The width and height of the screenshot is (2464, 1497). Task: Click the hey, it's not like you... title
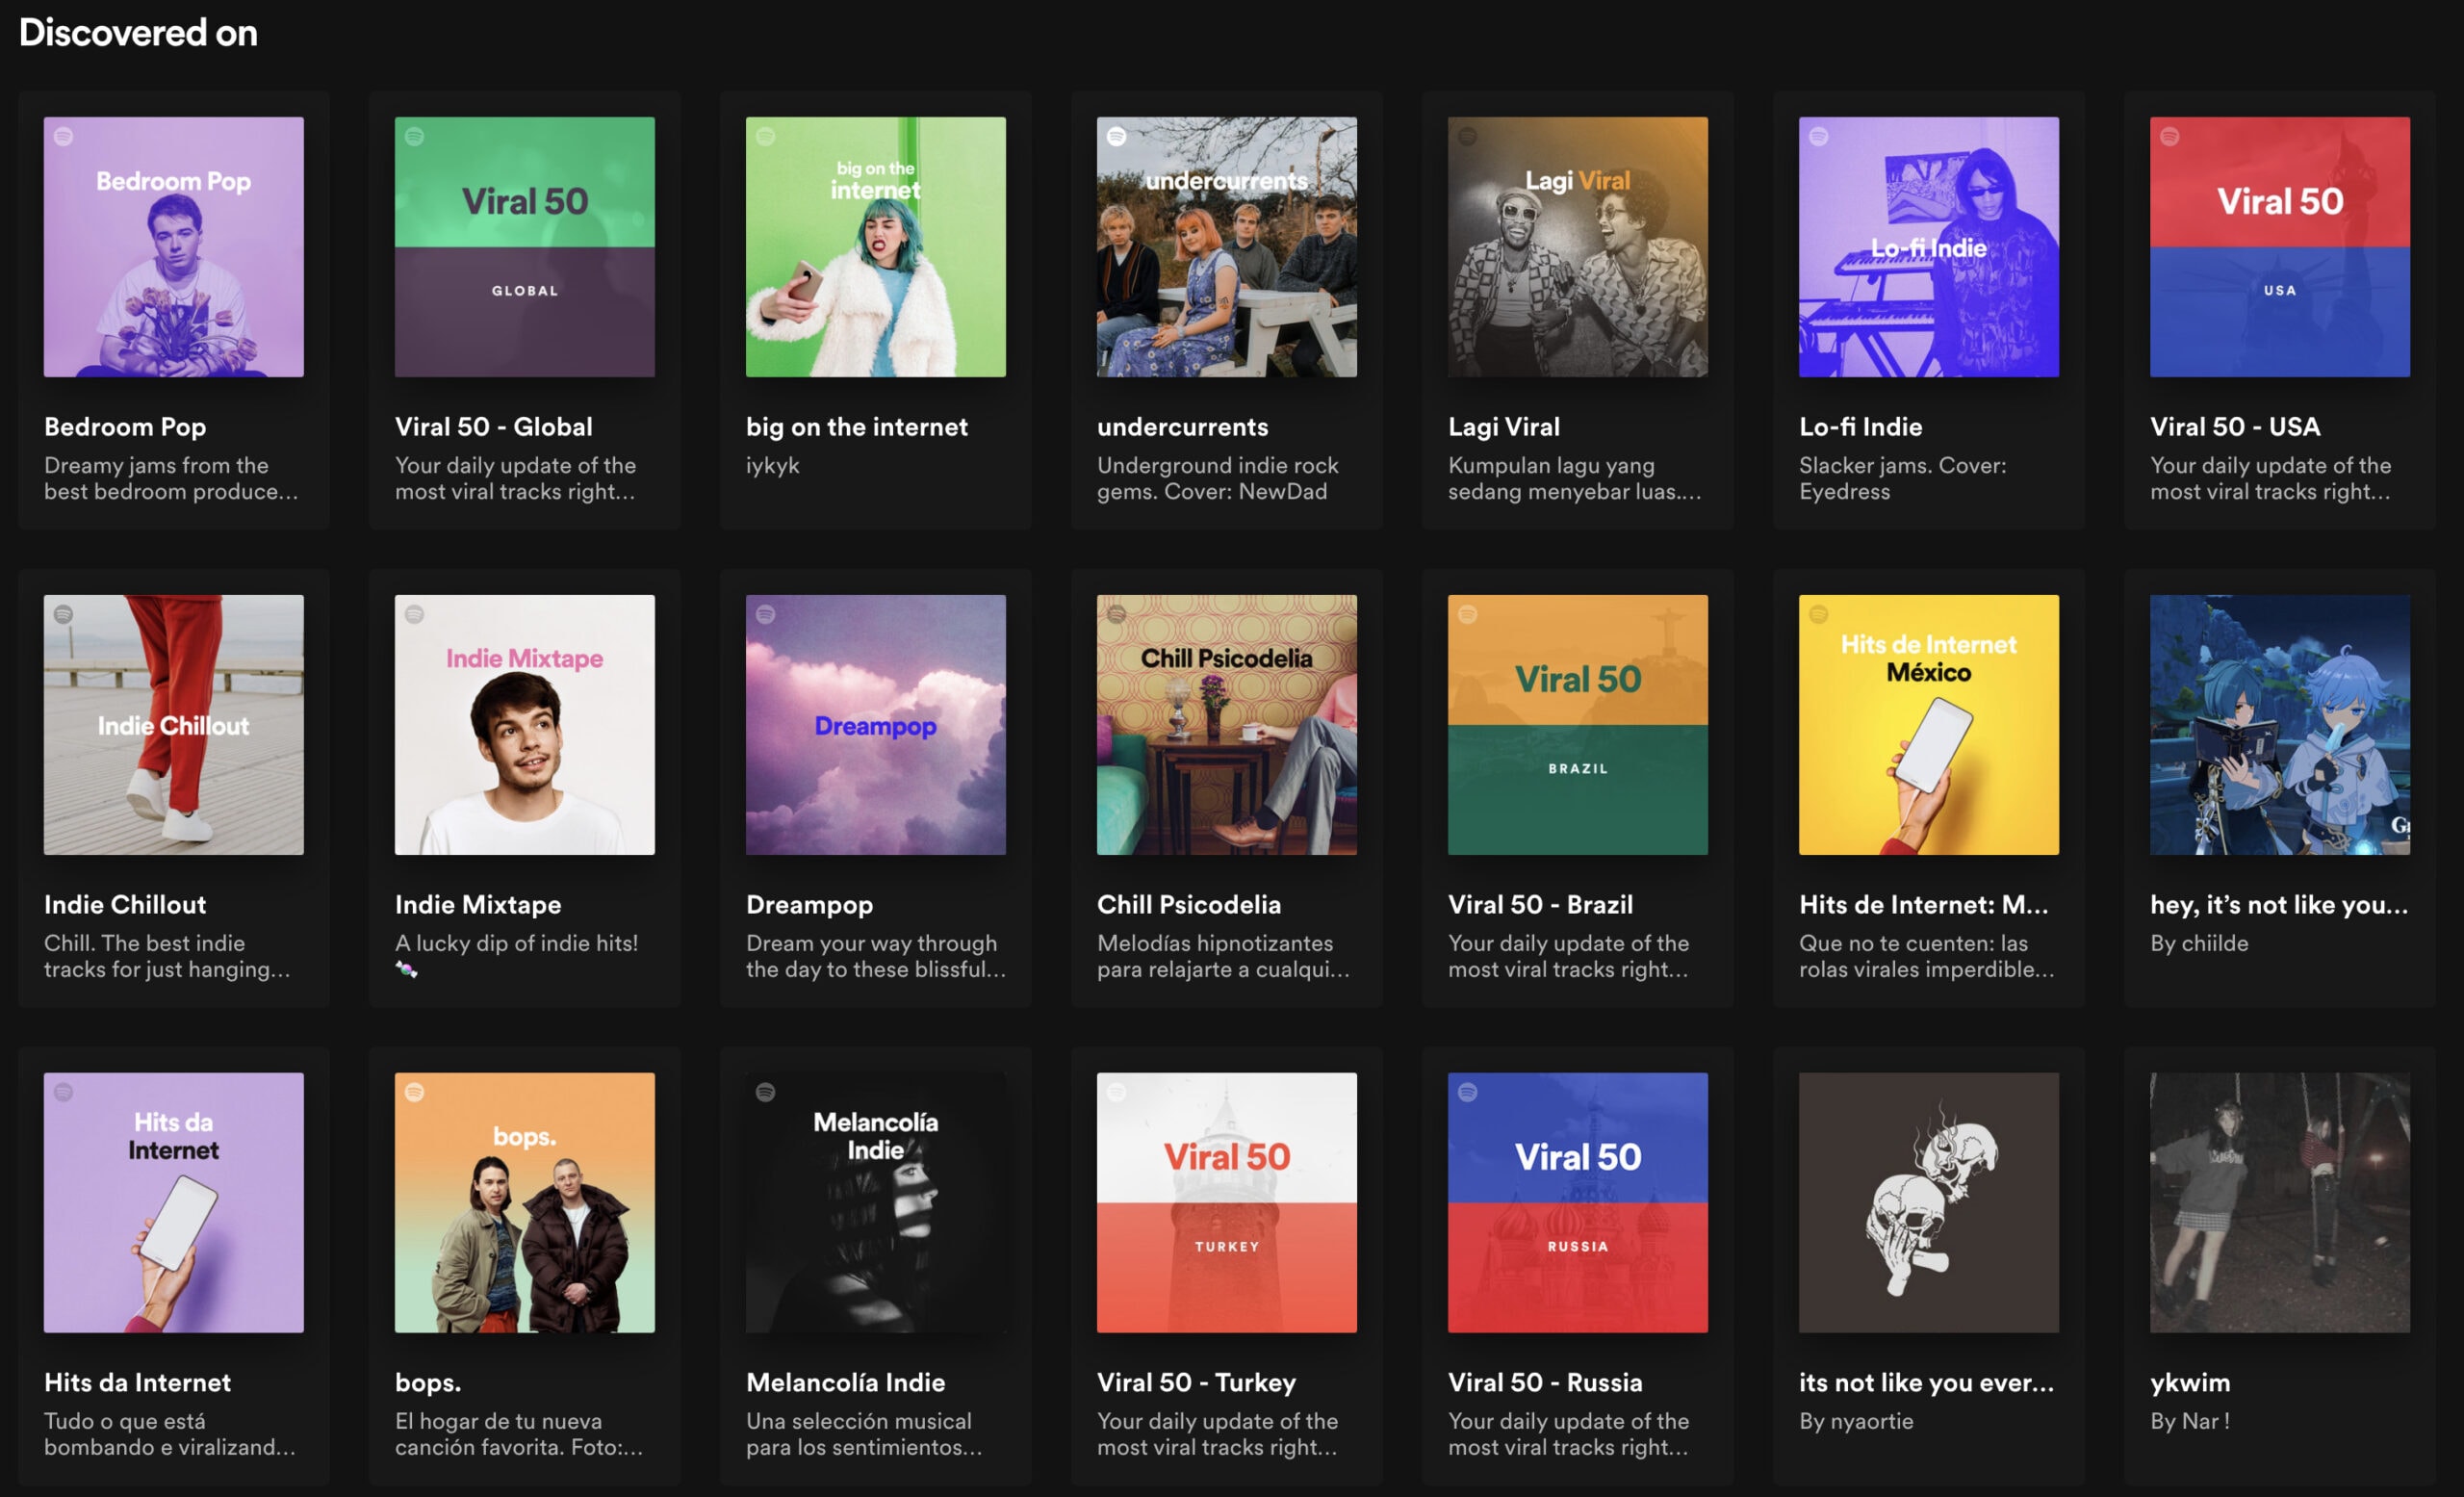point(2279,905)
